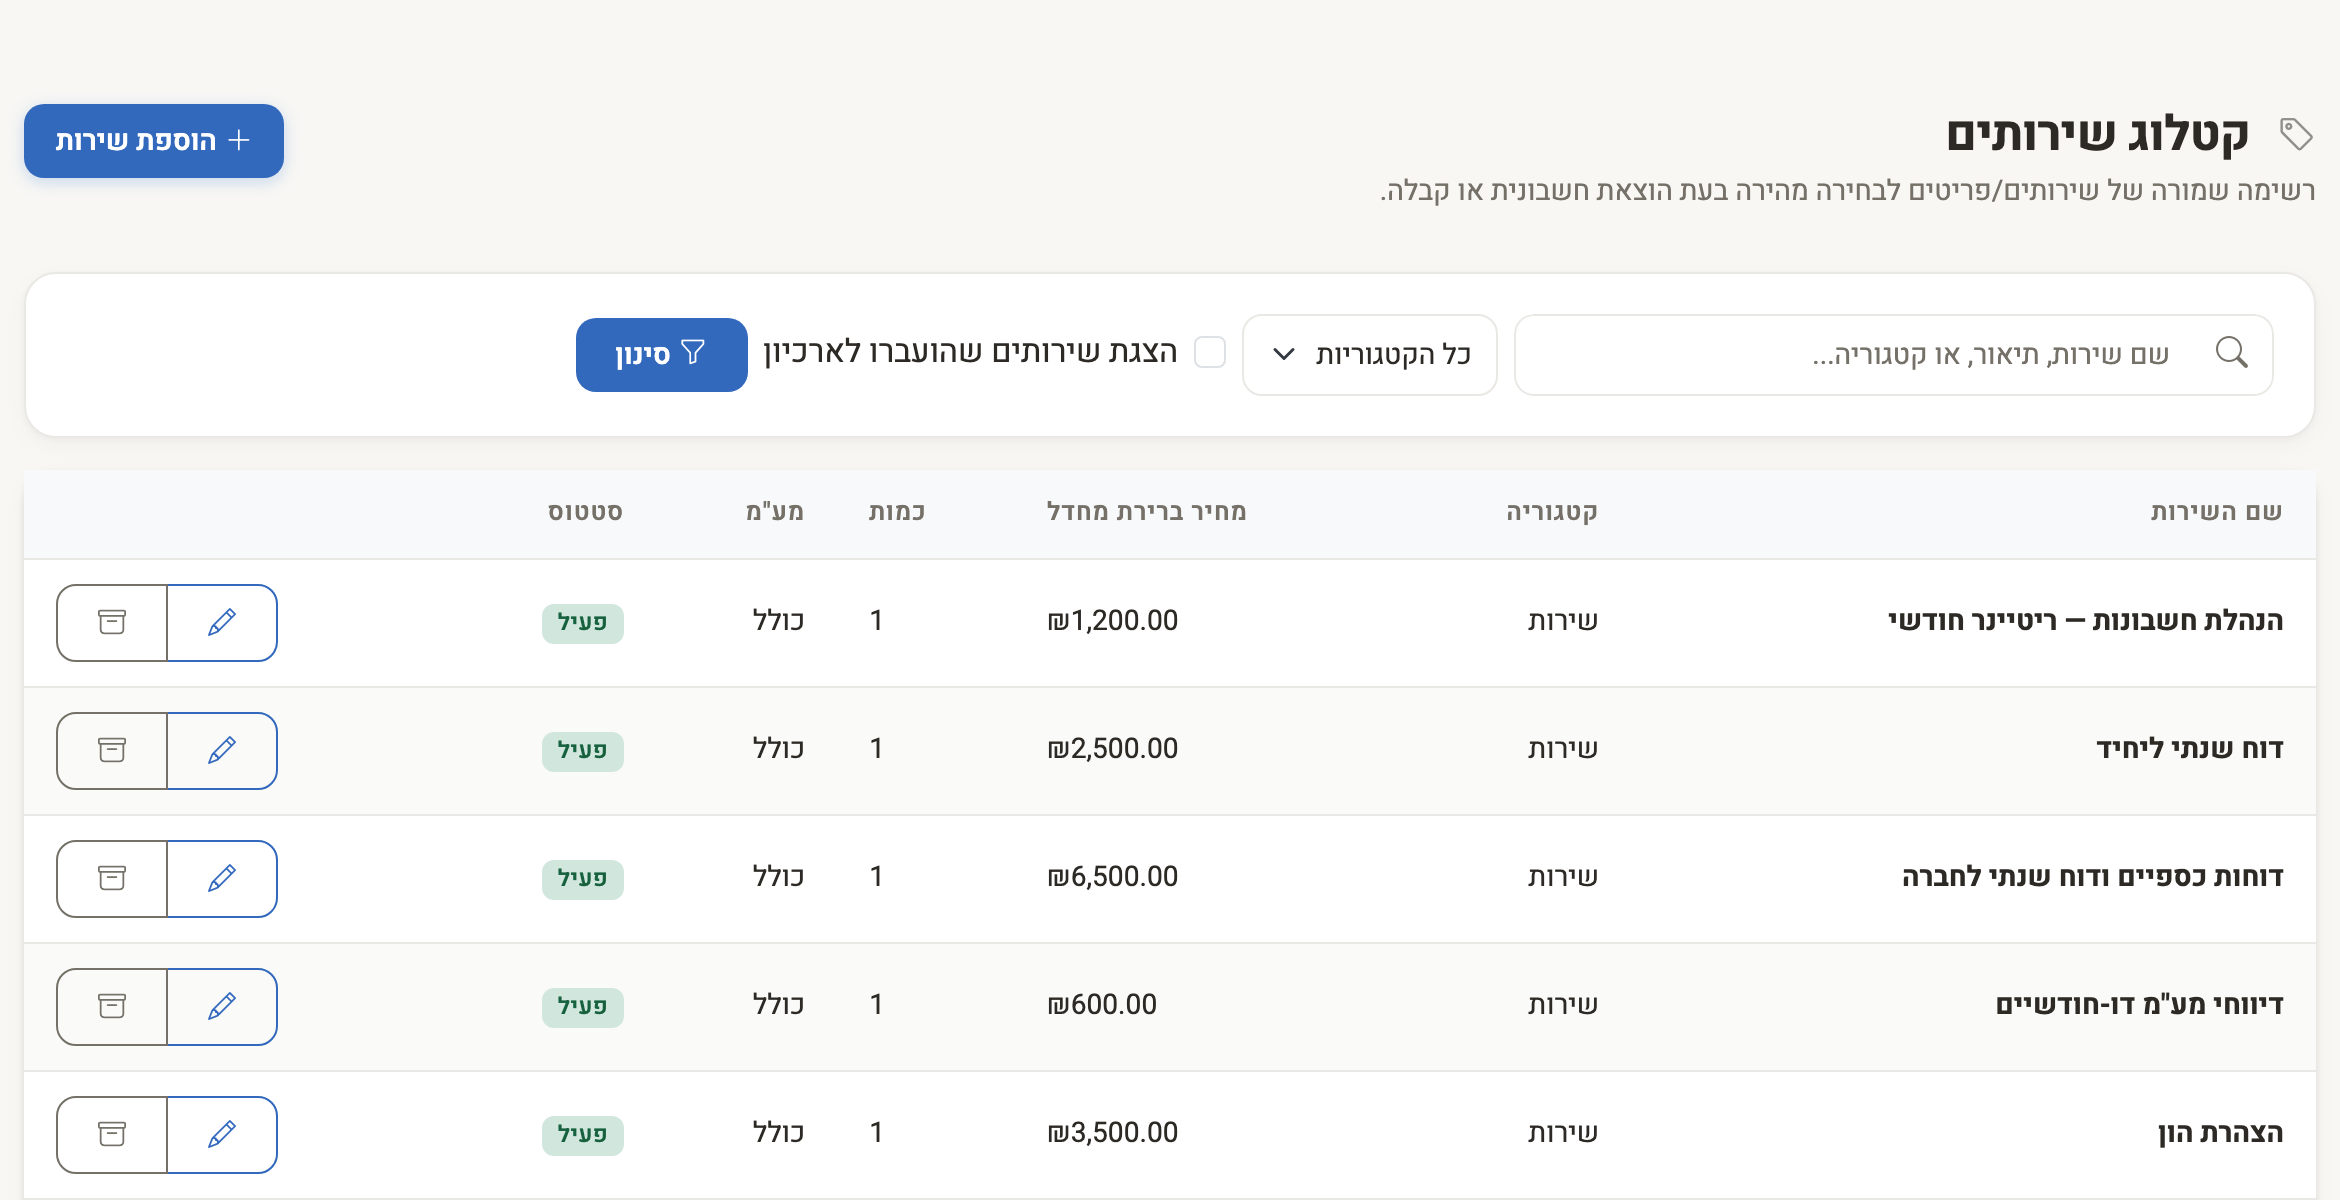Screen dimensions: 2340x1200
Task: Click the קטגוריה column header
Action: pyautogui.click(x=1551, y=512)
